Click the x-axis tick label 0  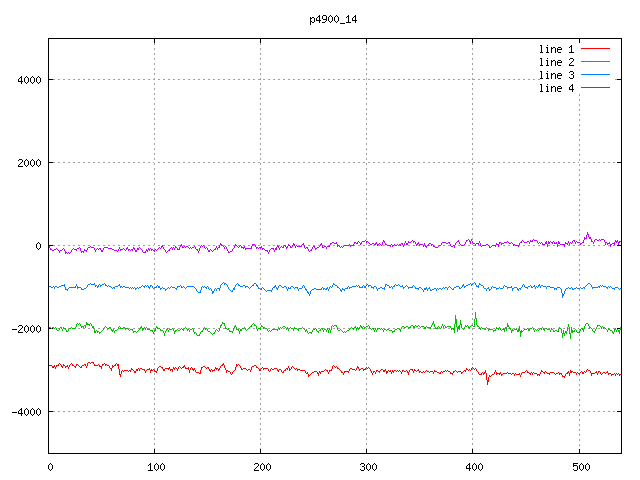coord(50,466)
